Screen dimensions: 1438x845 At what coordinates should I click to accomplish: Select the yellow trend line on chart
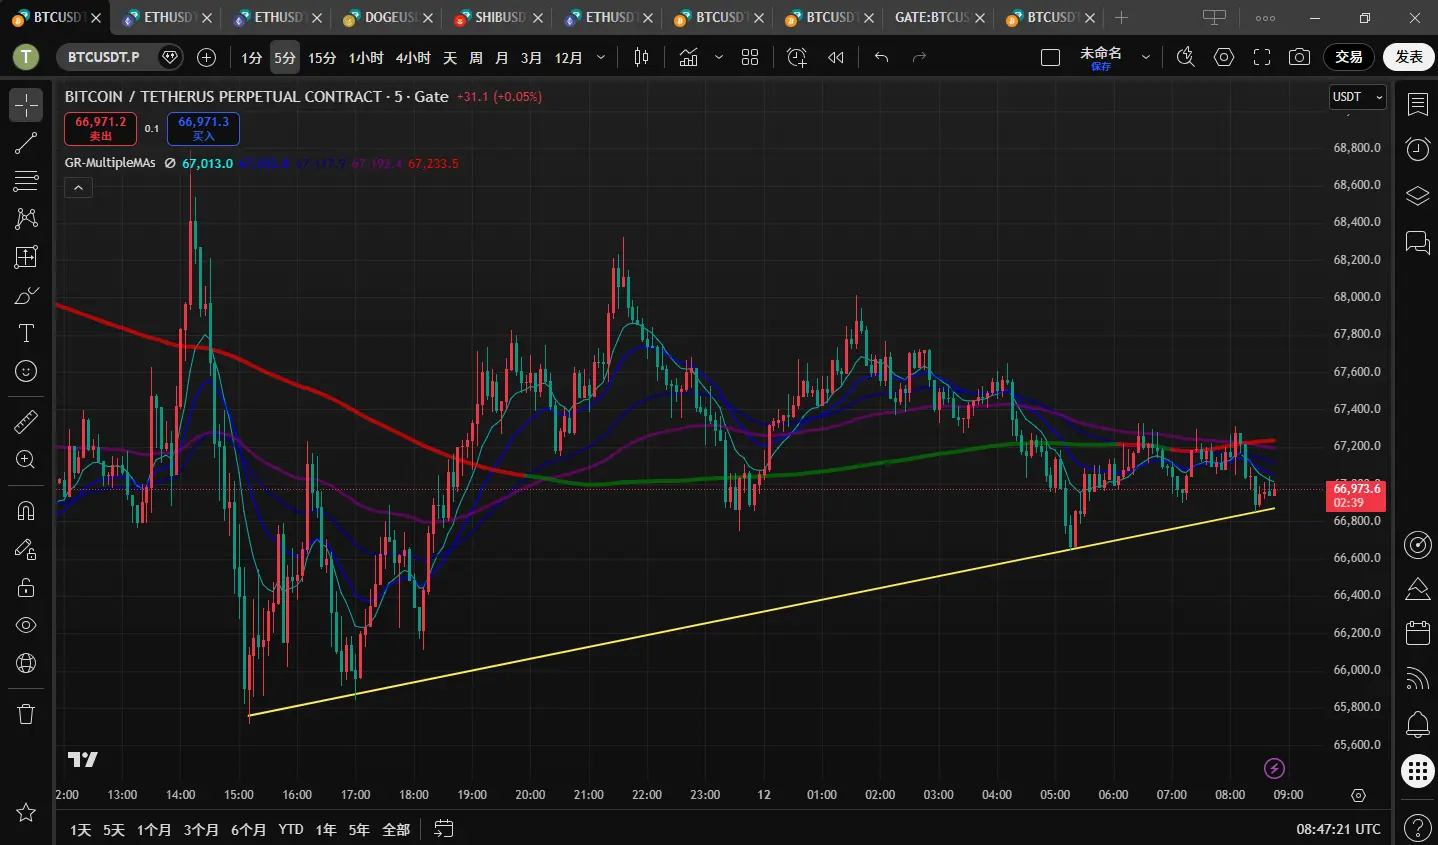point(760,612)
